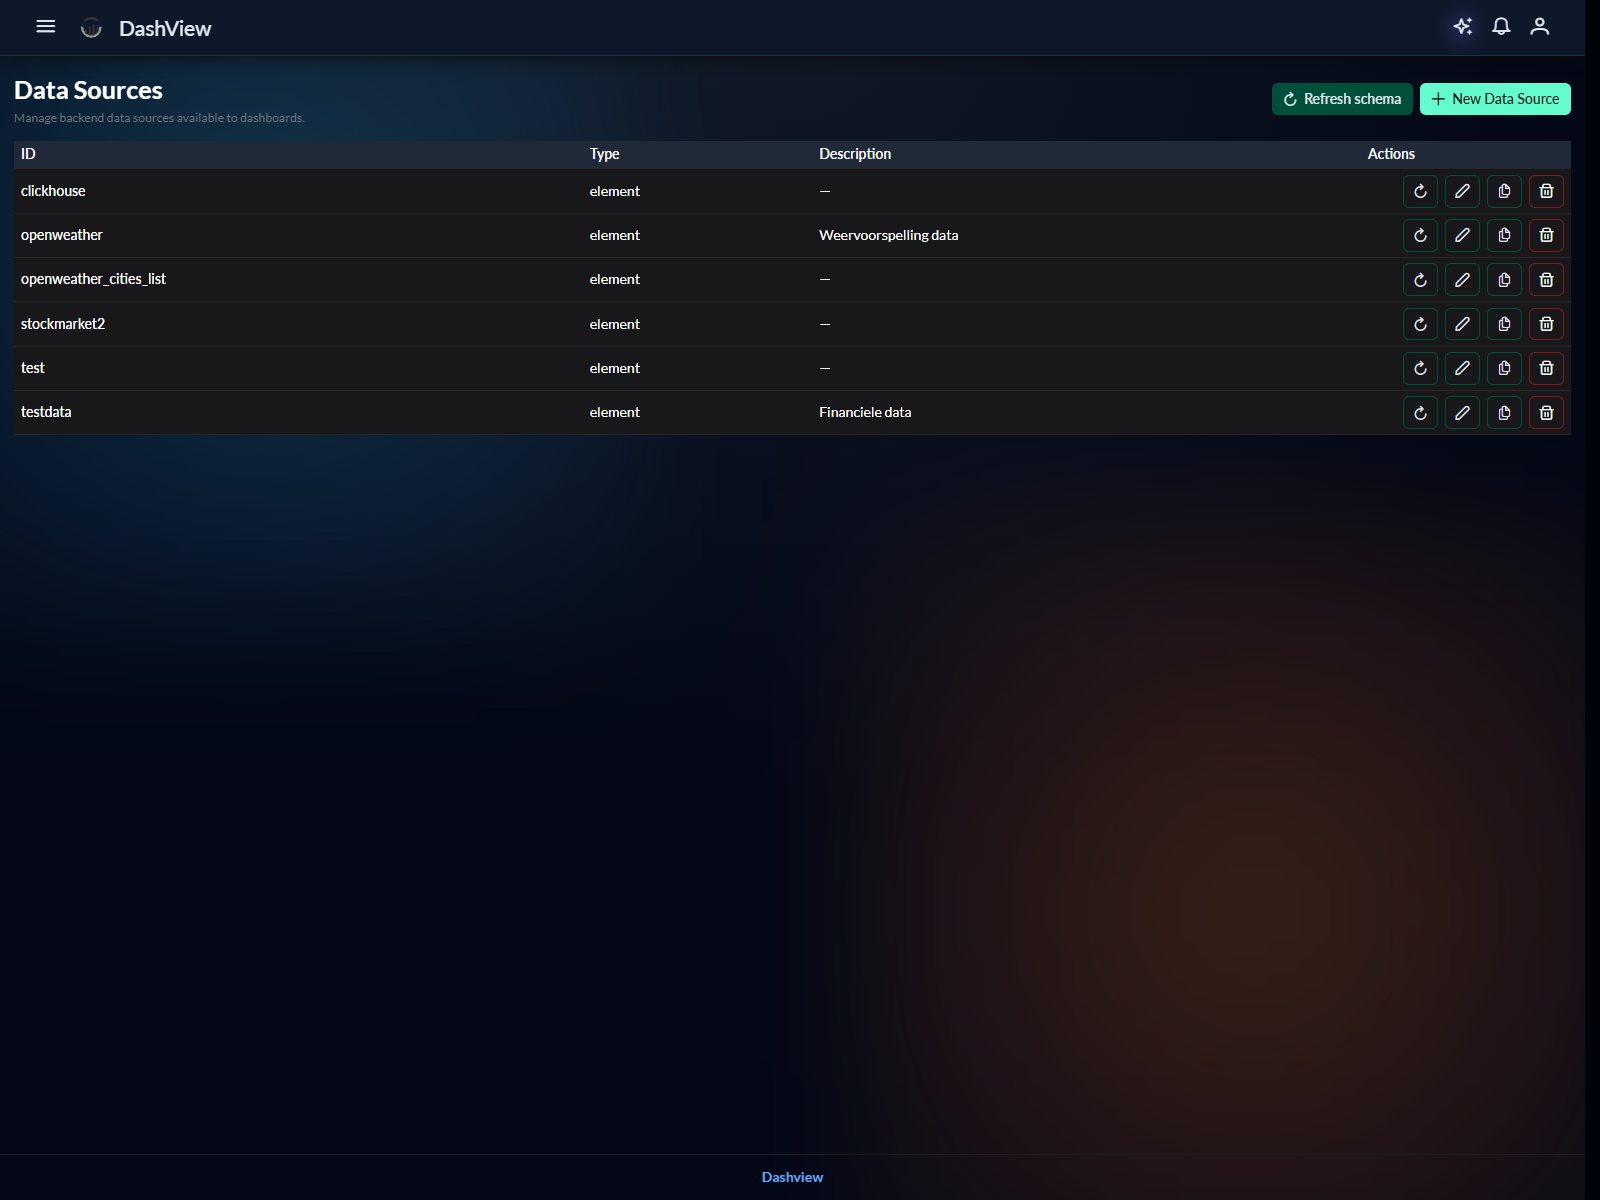The width and height of the screenshot is (1600, 1200).
Task: Edit the openweather data source
Action: pyautogui.click(x=1462, y=236)
